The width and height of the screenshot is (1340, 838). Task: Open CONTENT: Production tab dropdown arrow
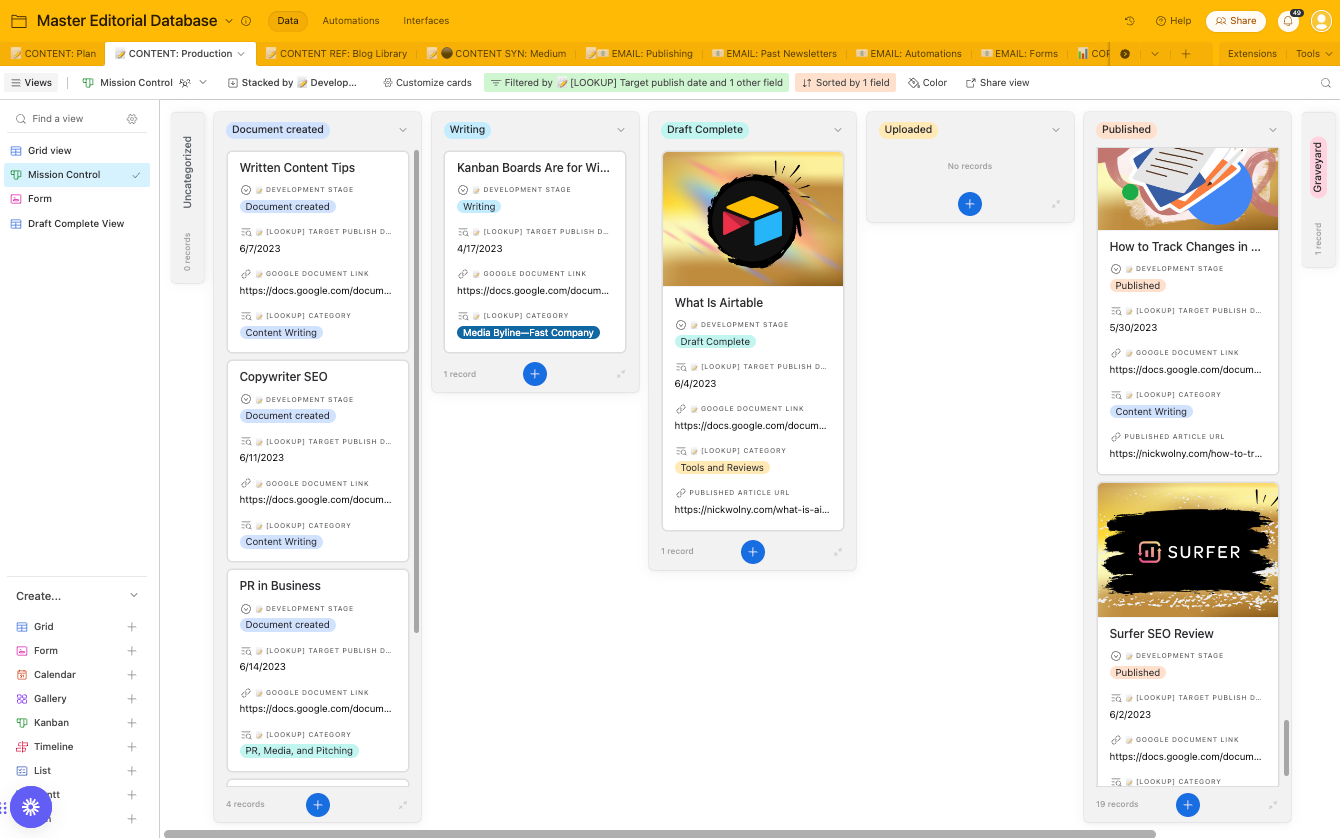coord(241,54)
